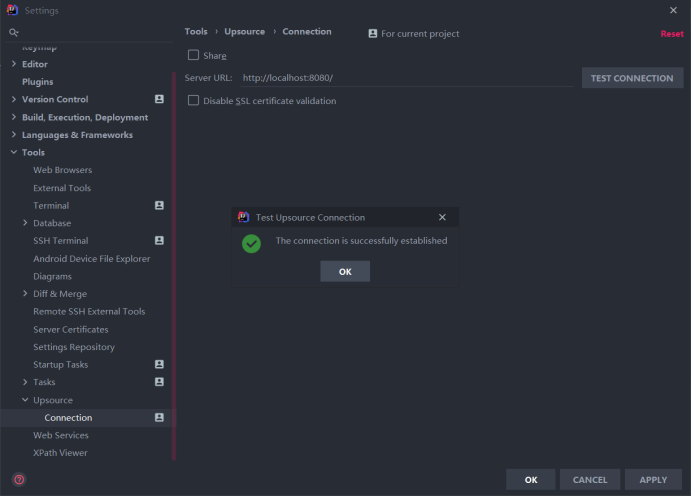Click OK at the bottom of Settings
Image resolution: width=691 pixels, height=496 pixels.
(x=531, y=479)
